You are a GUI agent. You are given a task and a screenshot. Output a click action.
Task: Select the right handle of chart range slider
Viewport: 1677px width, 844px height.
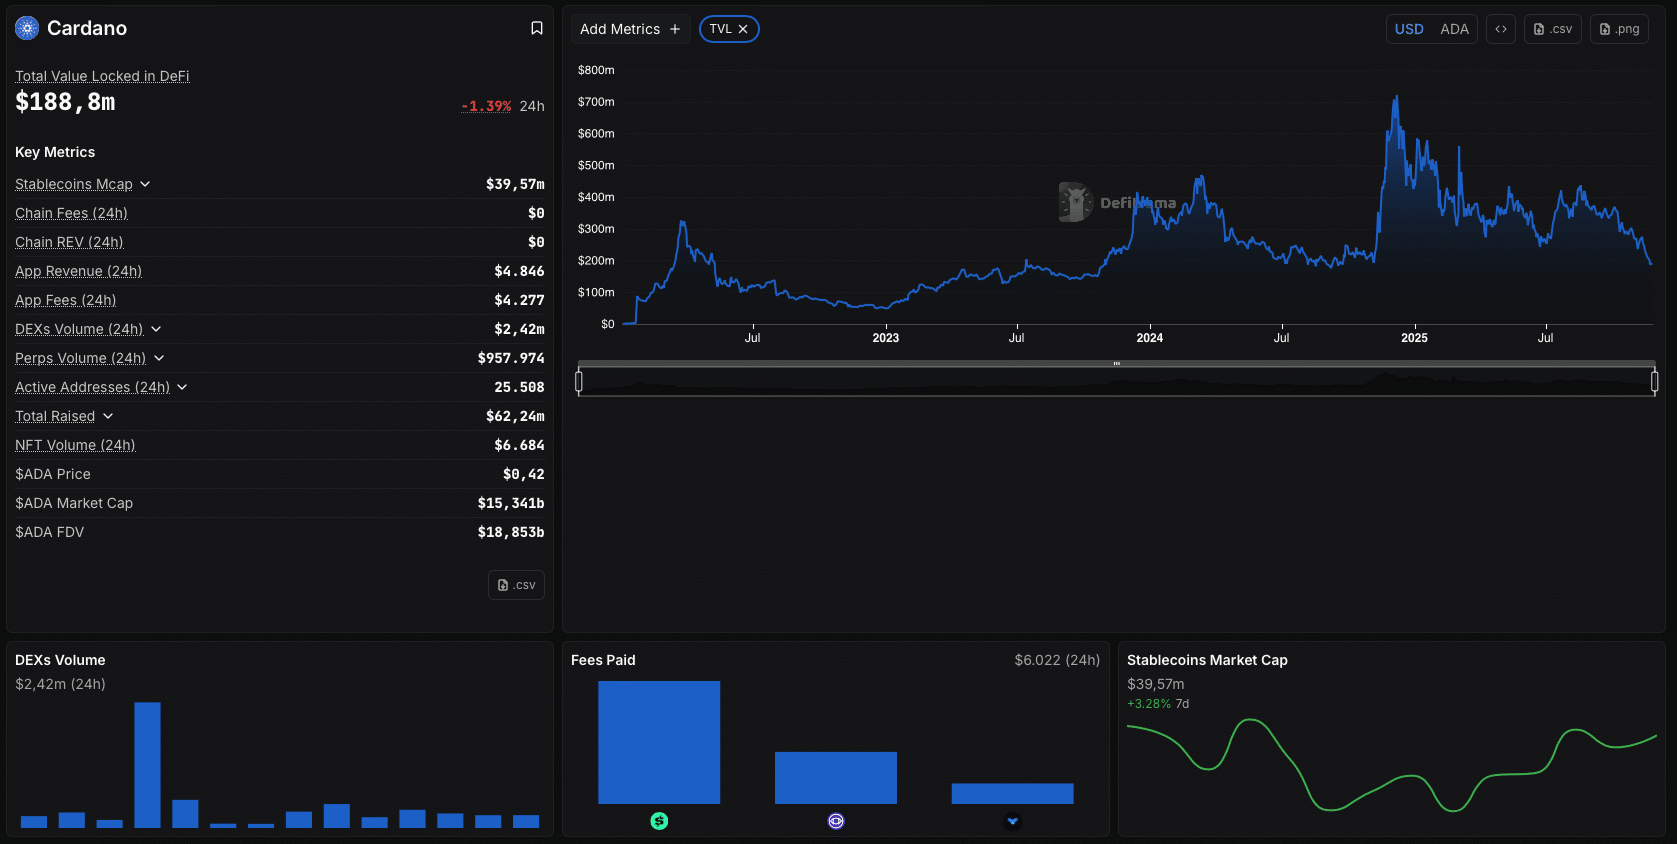point(1654,381)
